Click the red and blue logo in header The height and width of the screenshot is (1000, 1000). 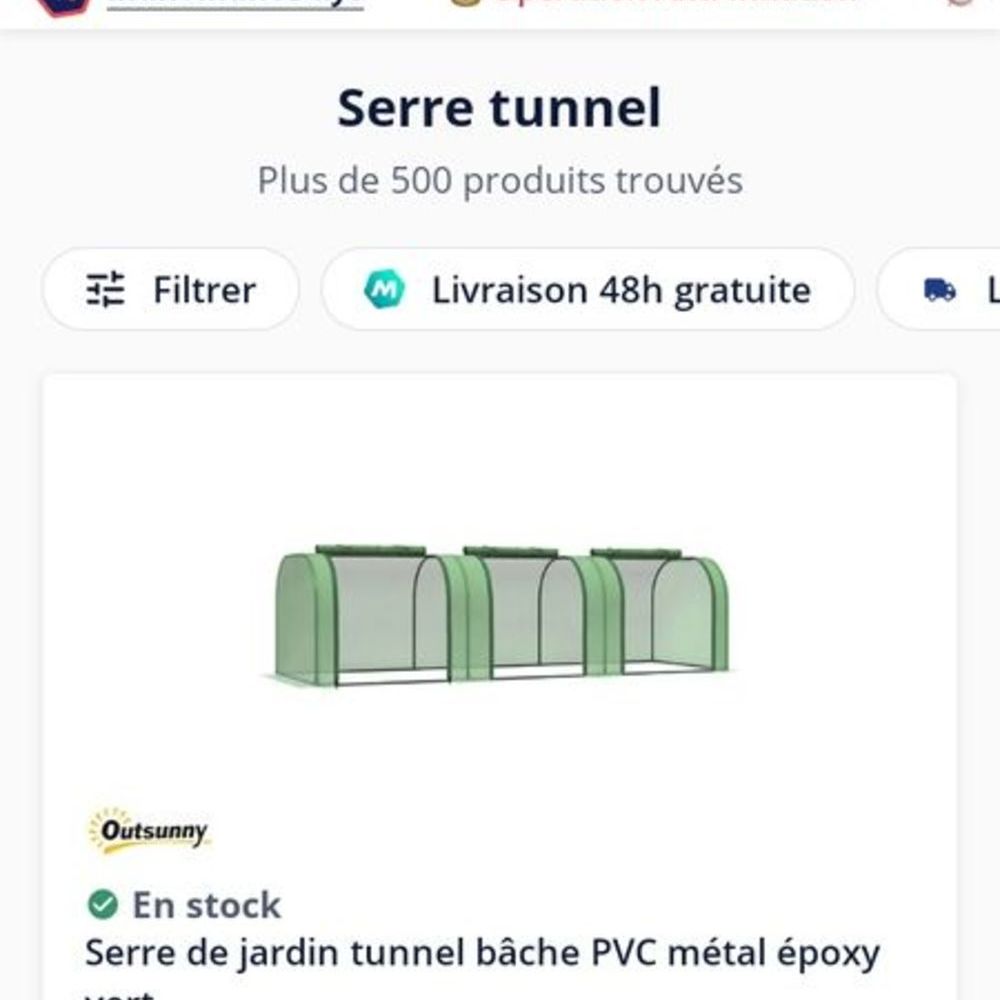(x=65, y=5)
